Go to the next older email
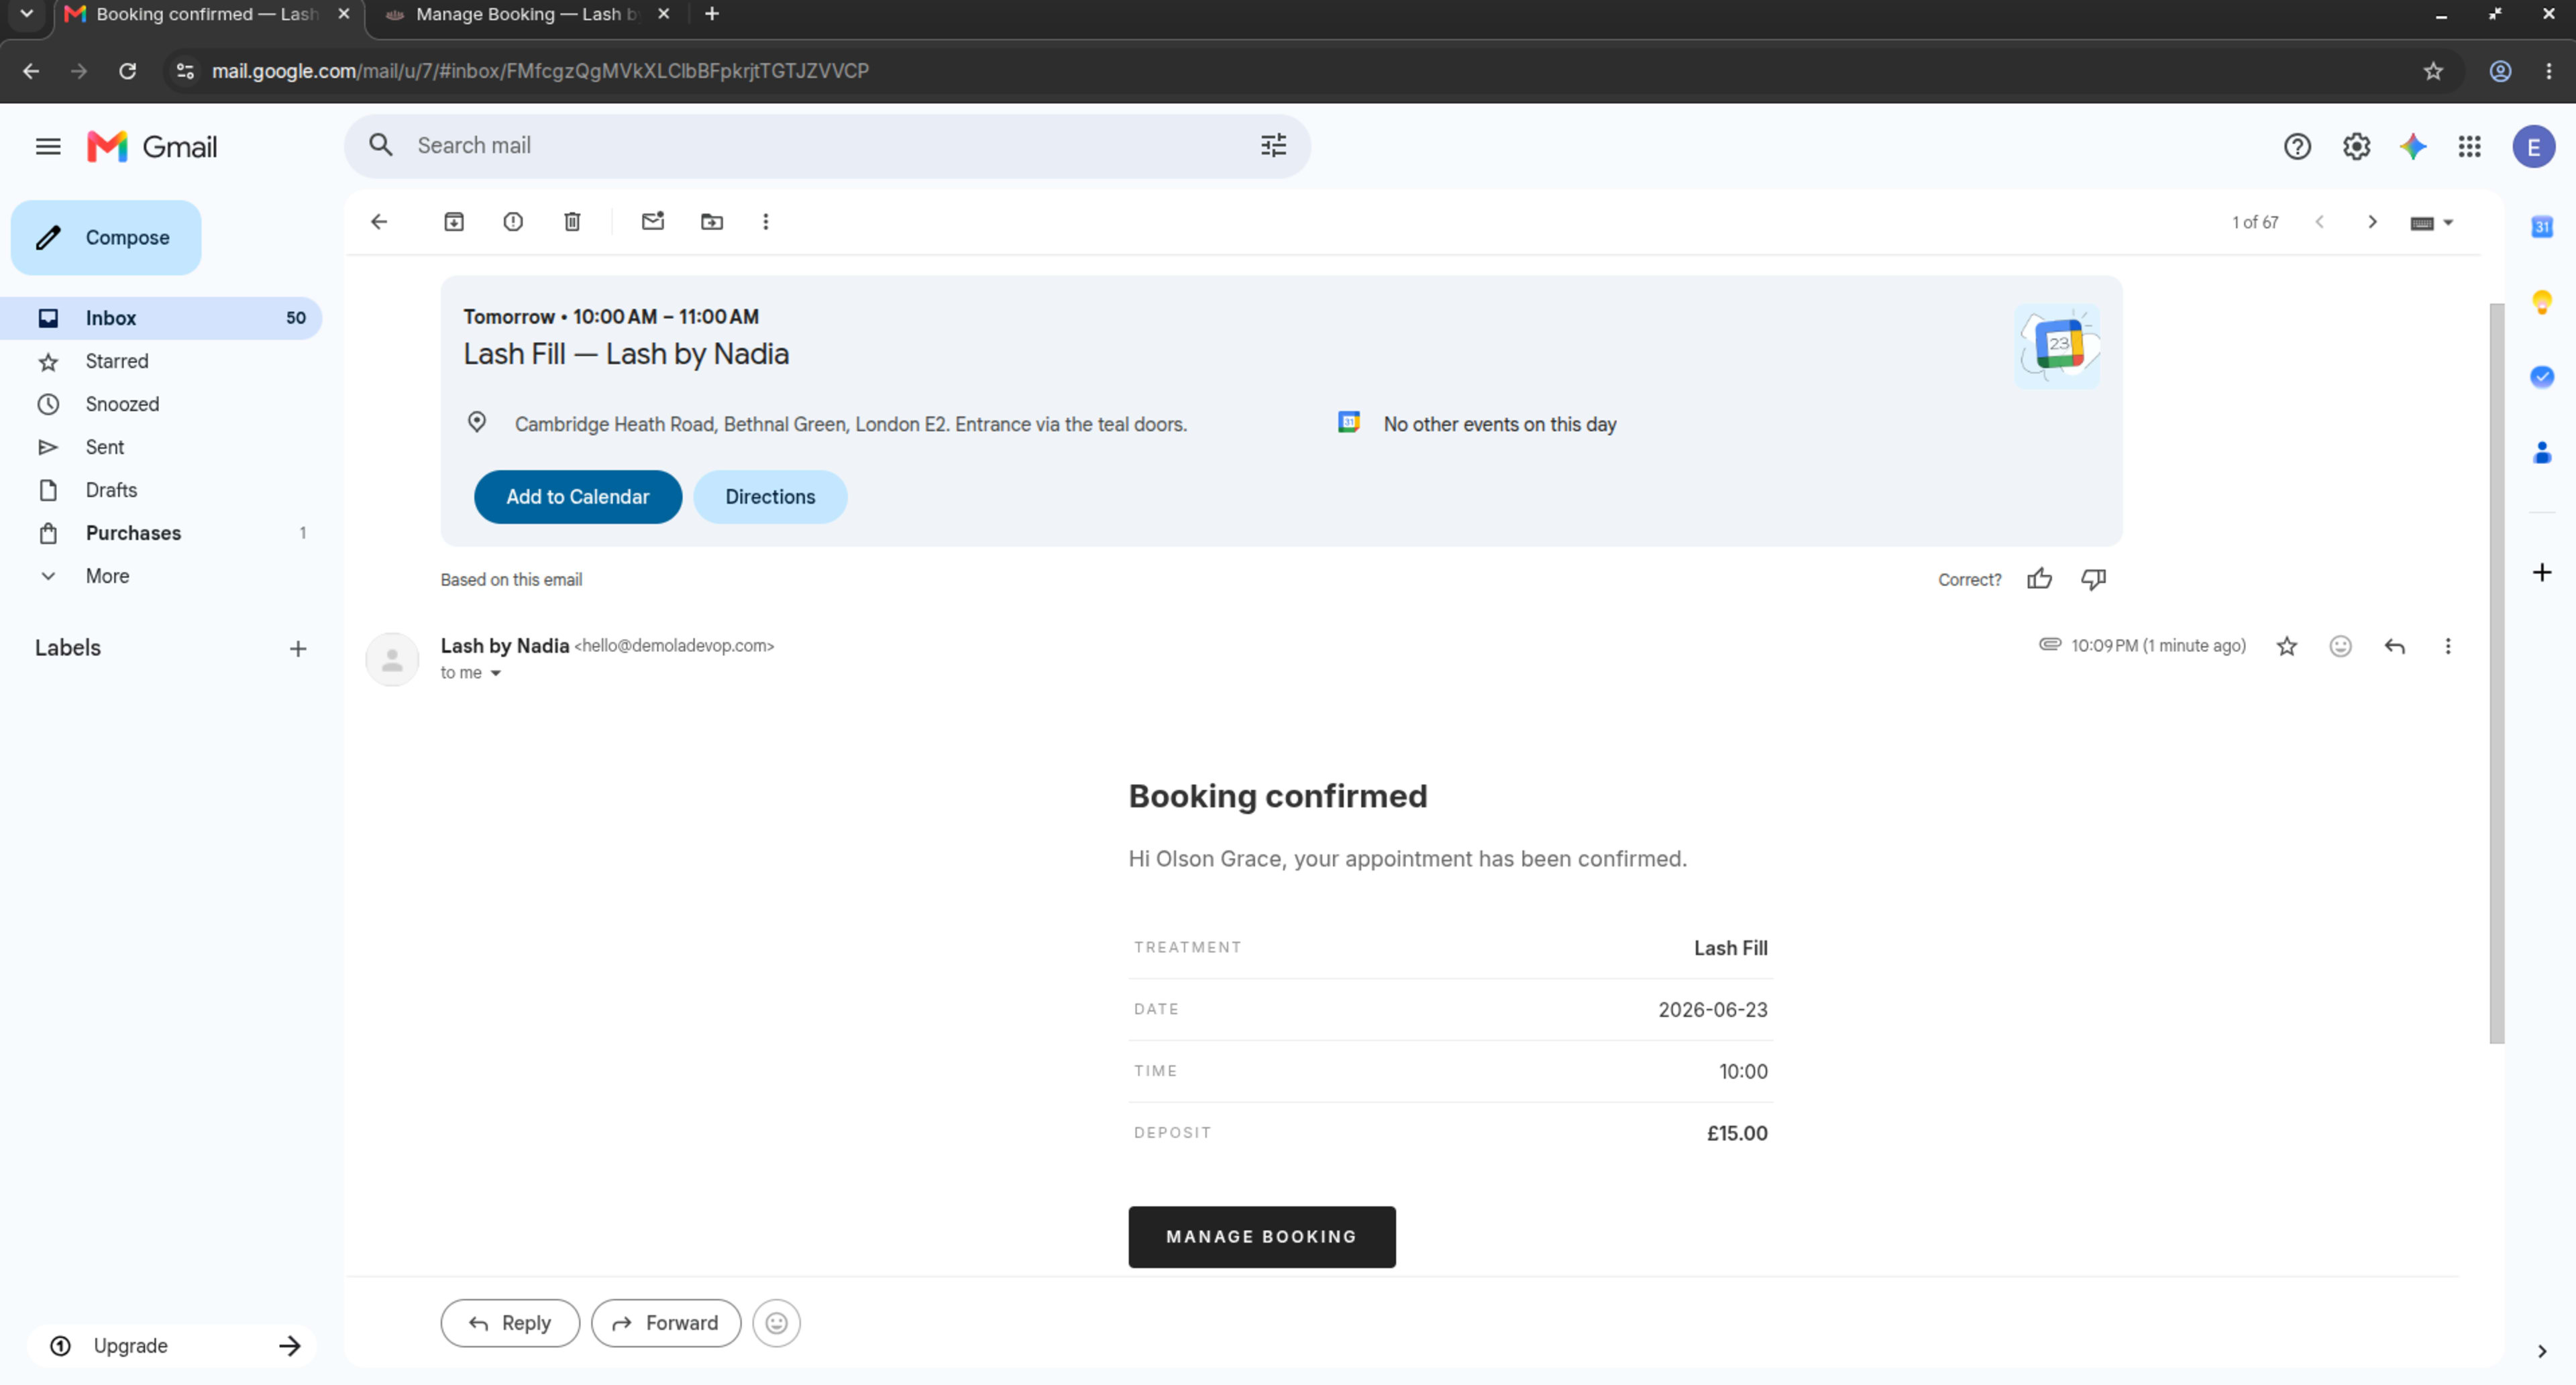The width and height of the screenshot is (2576, 1385). [x=2371, y=222]
